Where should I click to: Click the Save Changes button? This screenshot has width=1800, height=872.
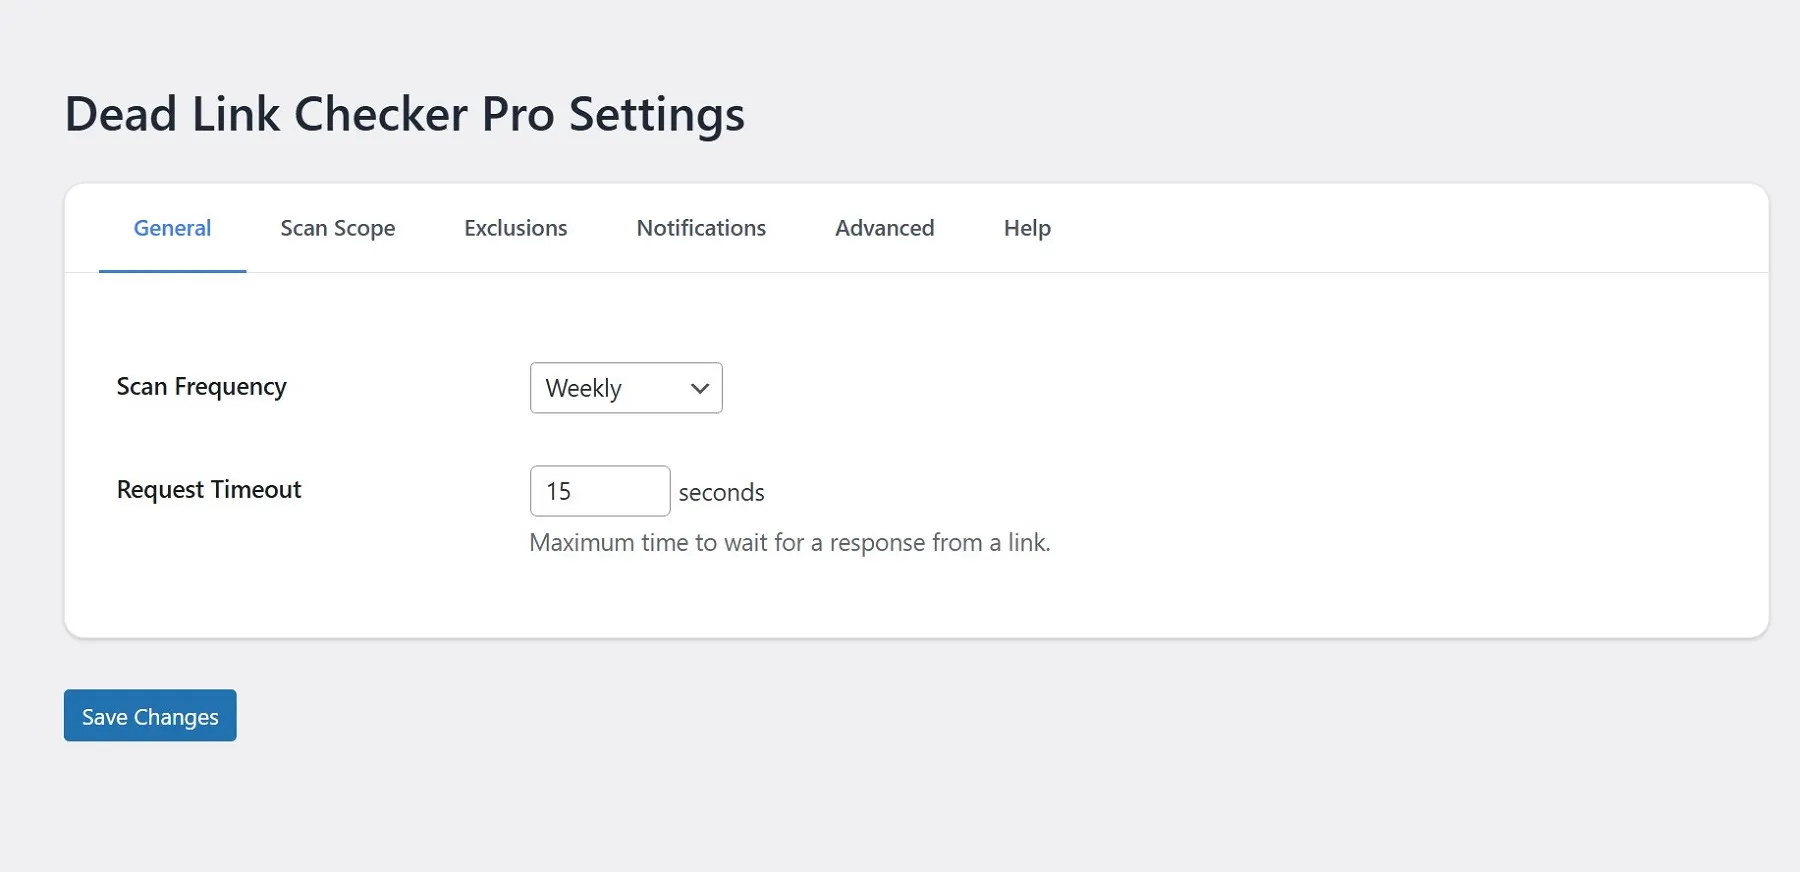(149, 715)
